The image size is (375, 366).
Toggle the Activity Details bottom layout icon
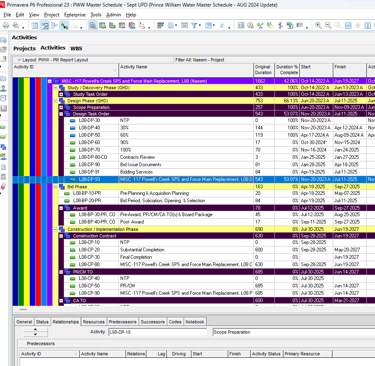pos(93,26)
